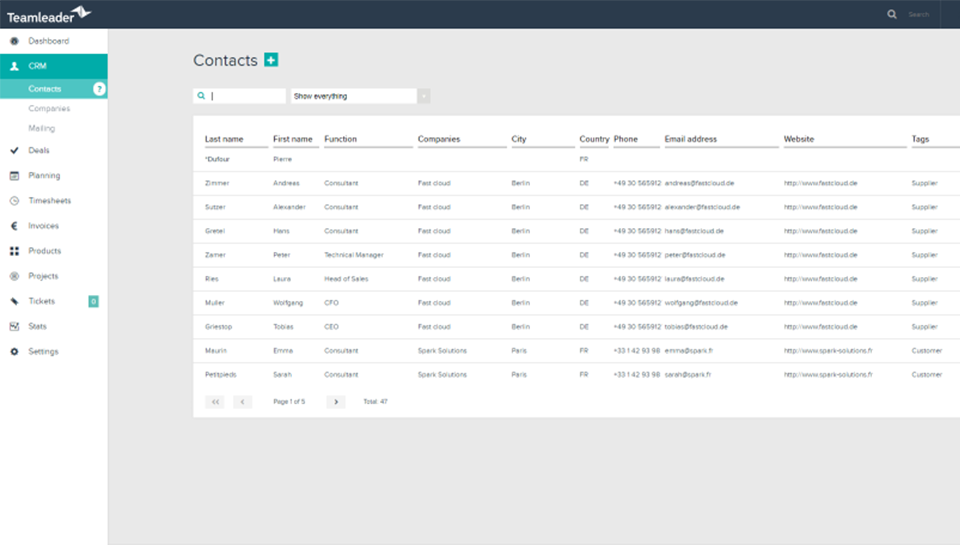Open the Projects menu item

[44, 276]
